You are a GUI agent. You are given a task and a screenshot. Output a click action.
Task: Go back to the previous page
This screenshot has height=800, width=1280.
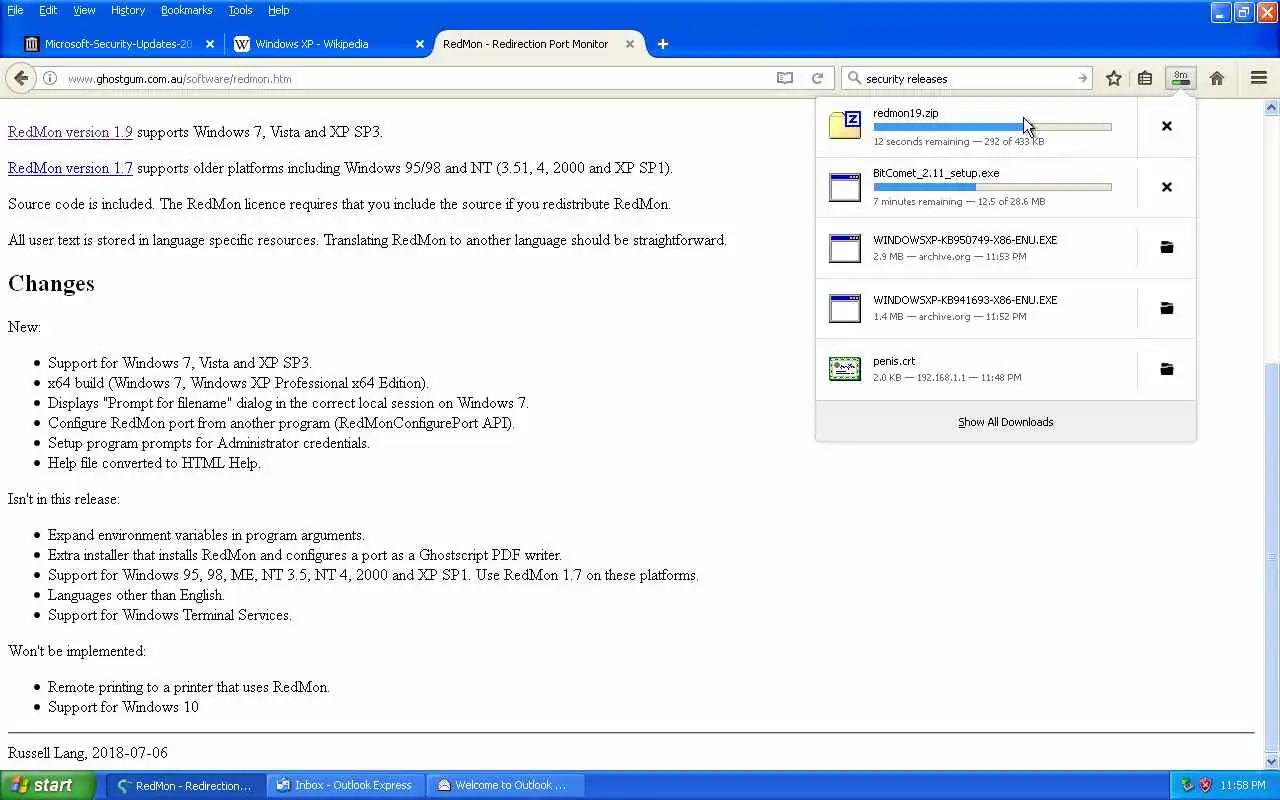21,78
